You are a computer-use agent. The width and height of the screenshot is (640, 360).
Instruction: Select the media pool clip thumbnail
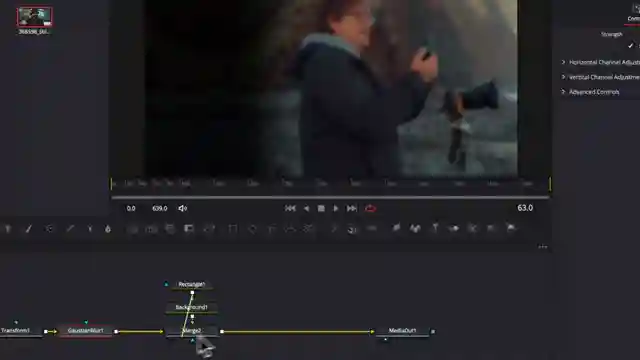pos(34,17)
